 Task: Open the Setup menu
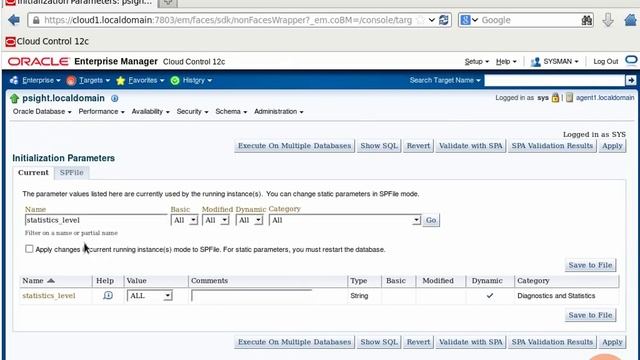click(x=476, y=62)
